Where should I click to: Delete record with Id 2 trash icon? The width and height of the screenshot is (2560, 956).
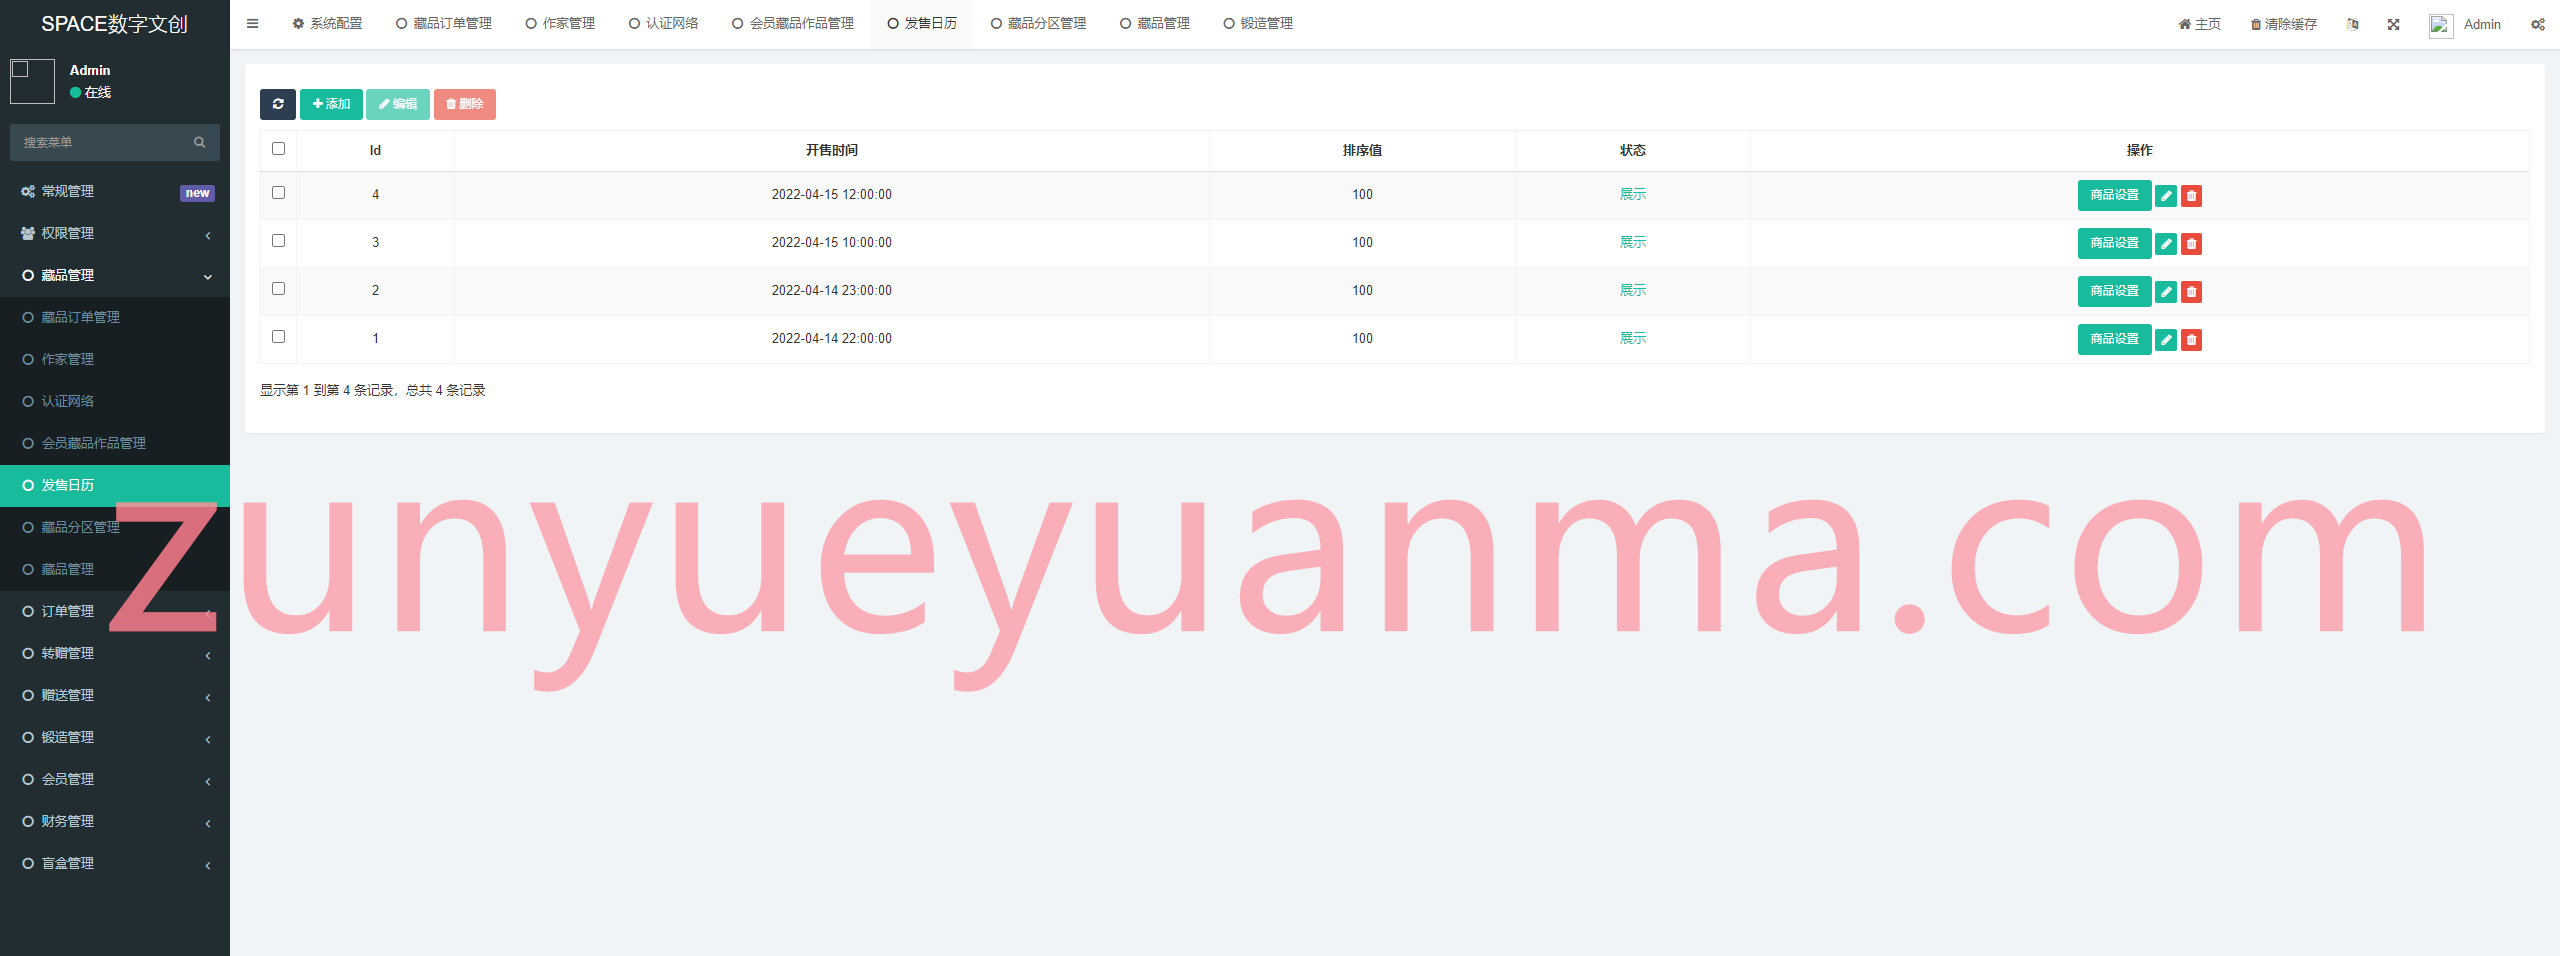point(2191,292)
